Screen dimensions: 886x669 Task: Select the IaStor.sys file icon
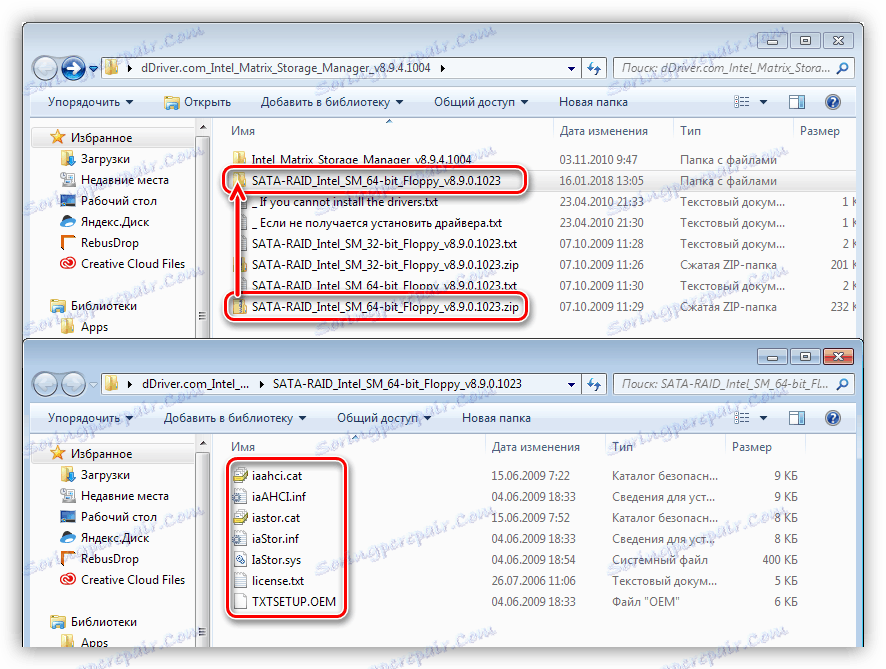click(x=241, y=559)
